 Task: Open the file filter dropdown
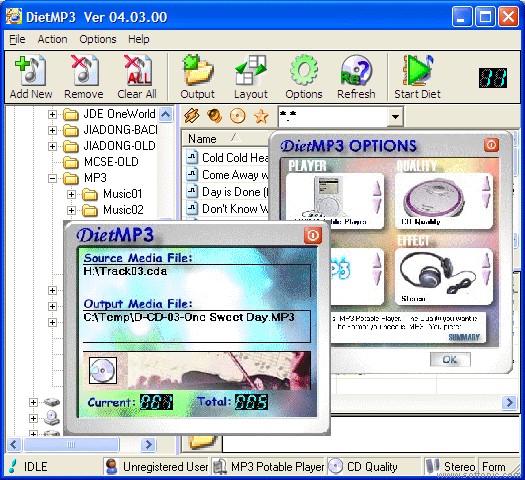(395, 117)
